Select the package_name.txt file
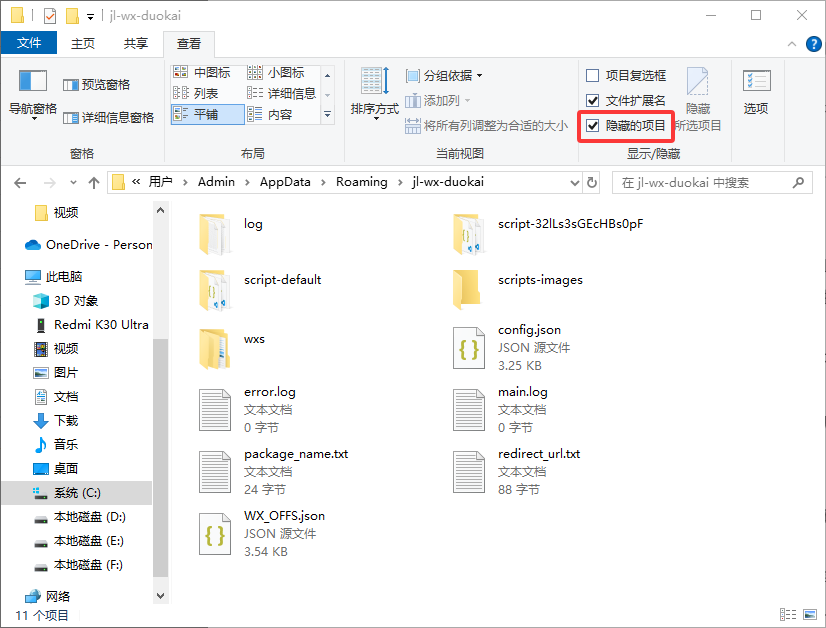Viewport: 826px width, 628px height. [x=274, y=472]
